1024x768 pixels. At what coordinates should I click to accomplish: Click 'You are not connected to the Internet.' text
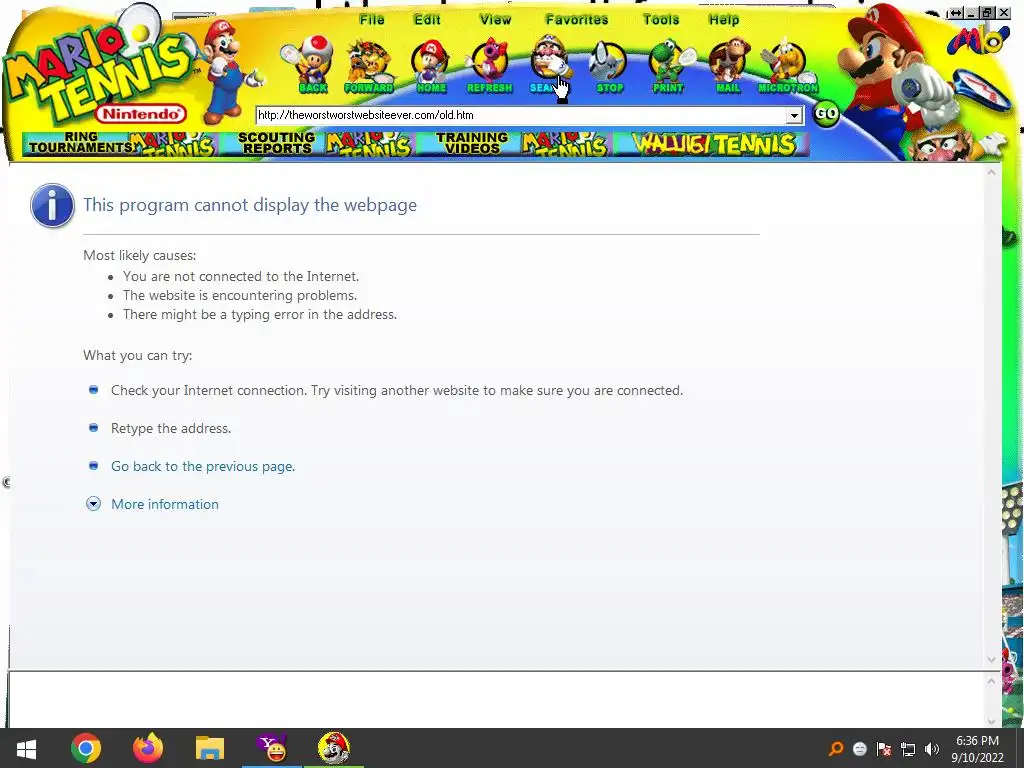coord(241,276)
